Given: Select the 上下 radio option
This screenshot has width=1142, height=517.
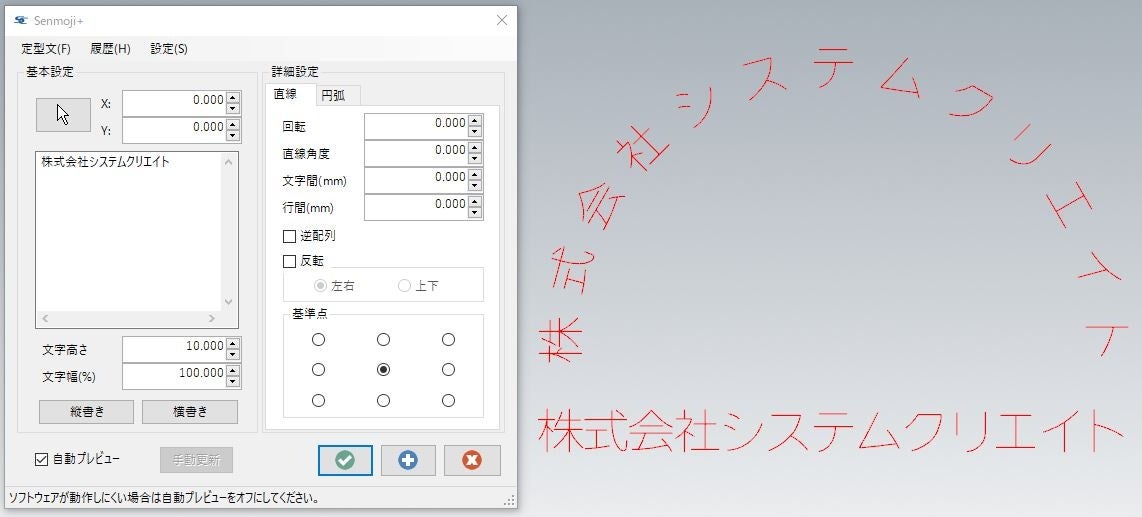Looking at the screenshot, I should [x=404, y=285].
